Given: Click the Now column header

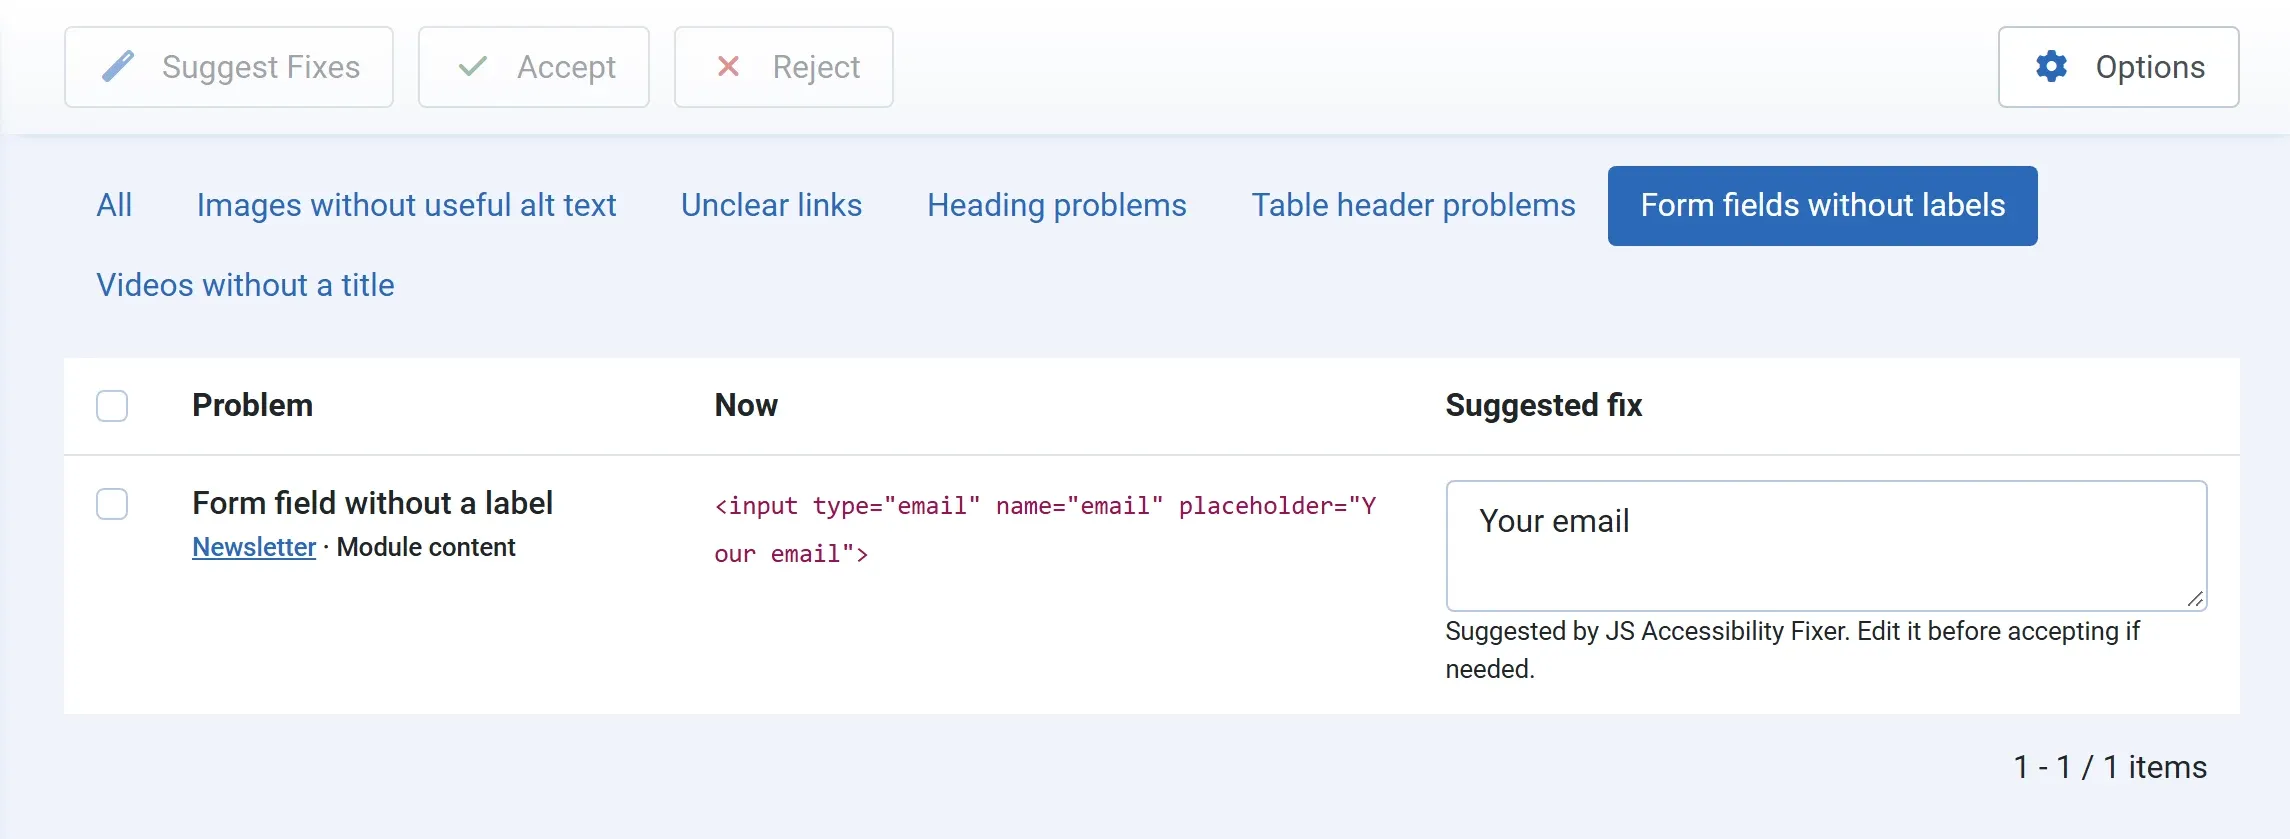Looking at the screenshot, I should click(746, 405).
